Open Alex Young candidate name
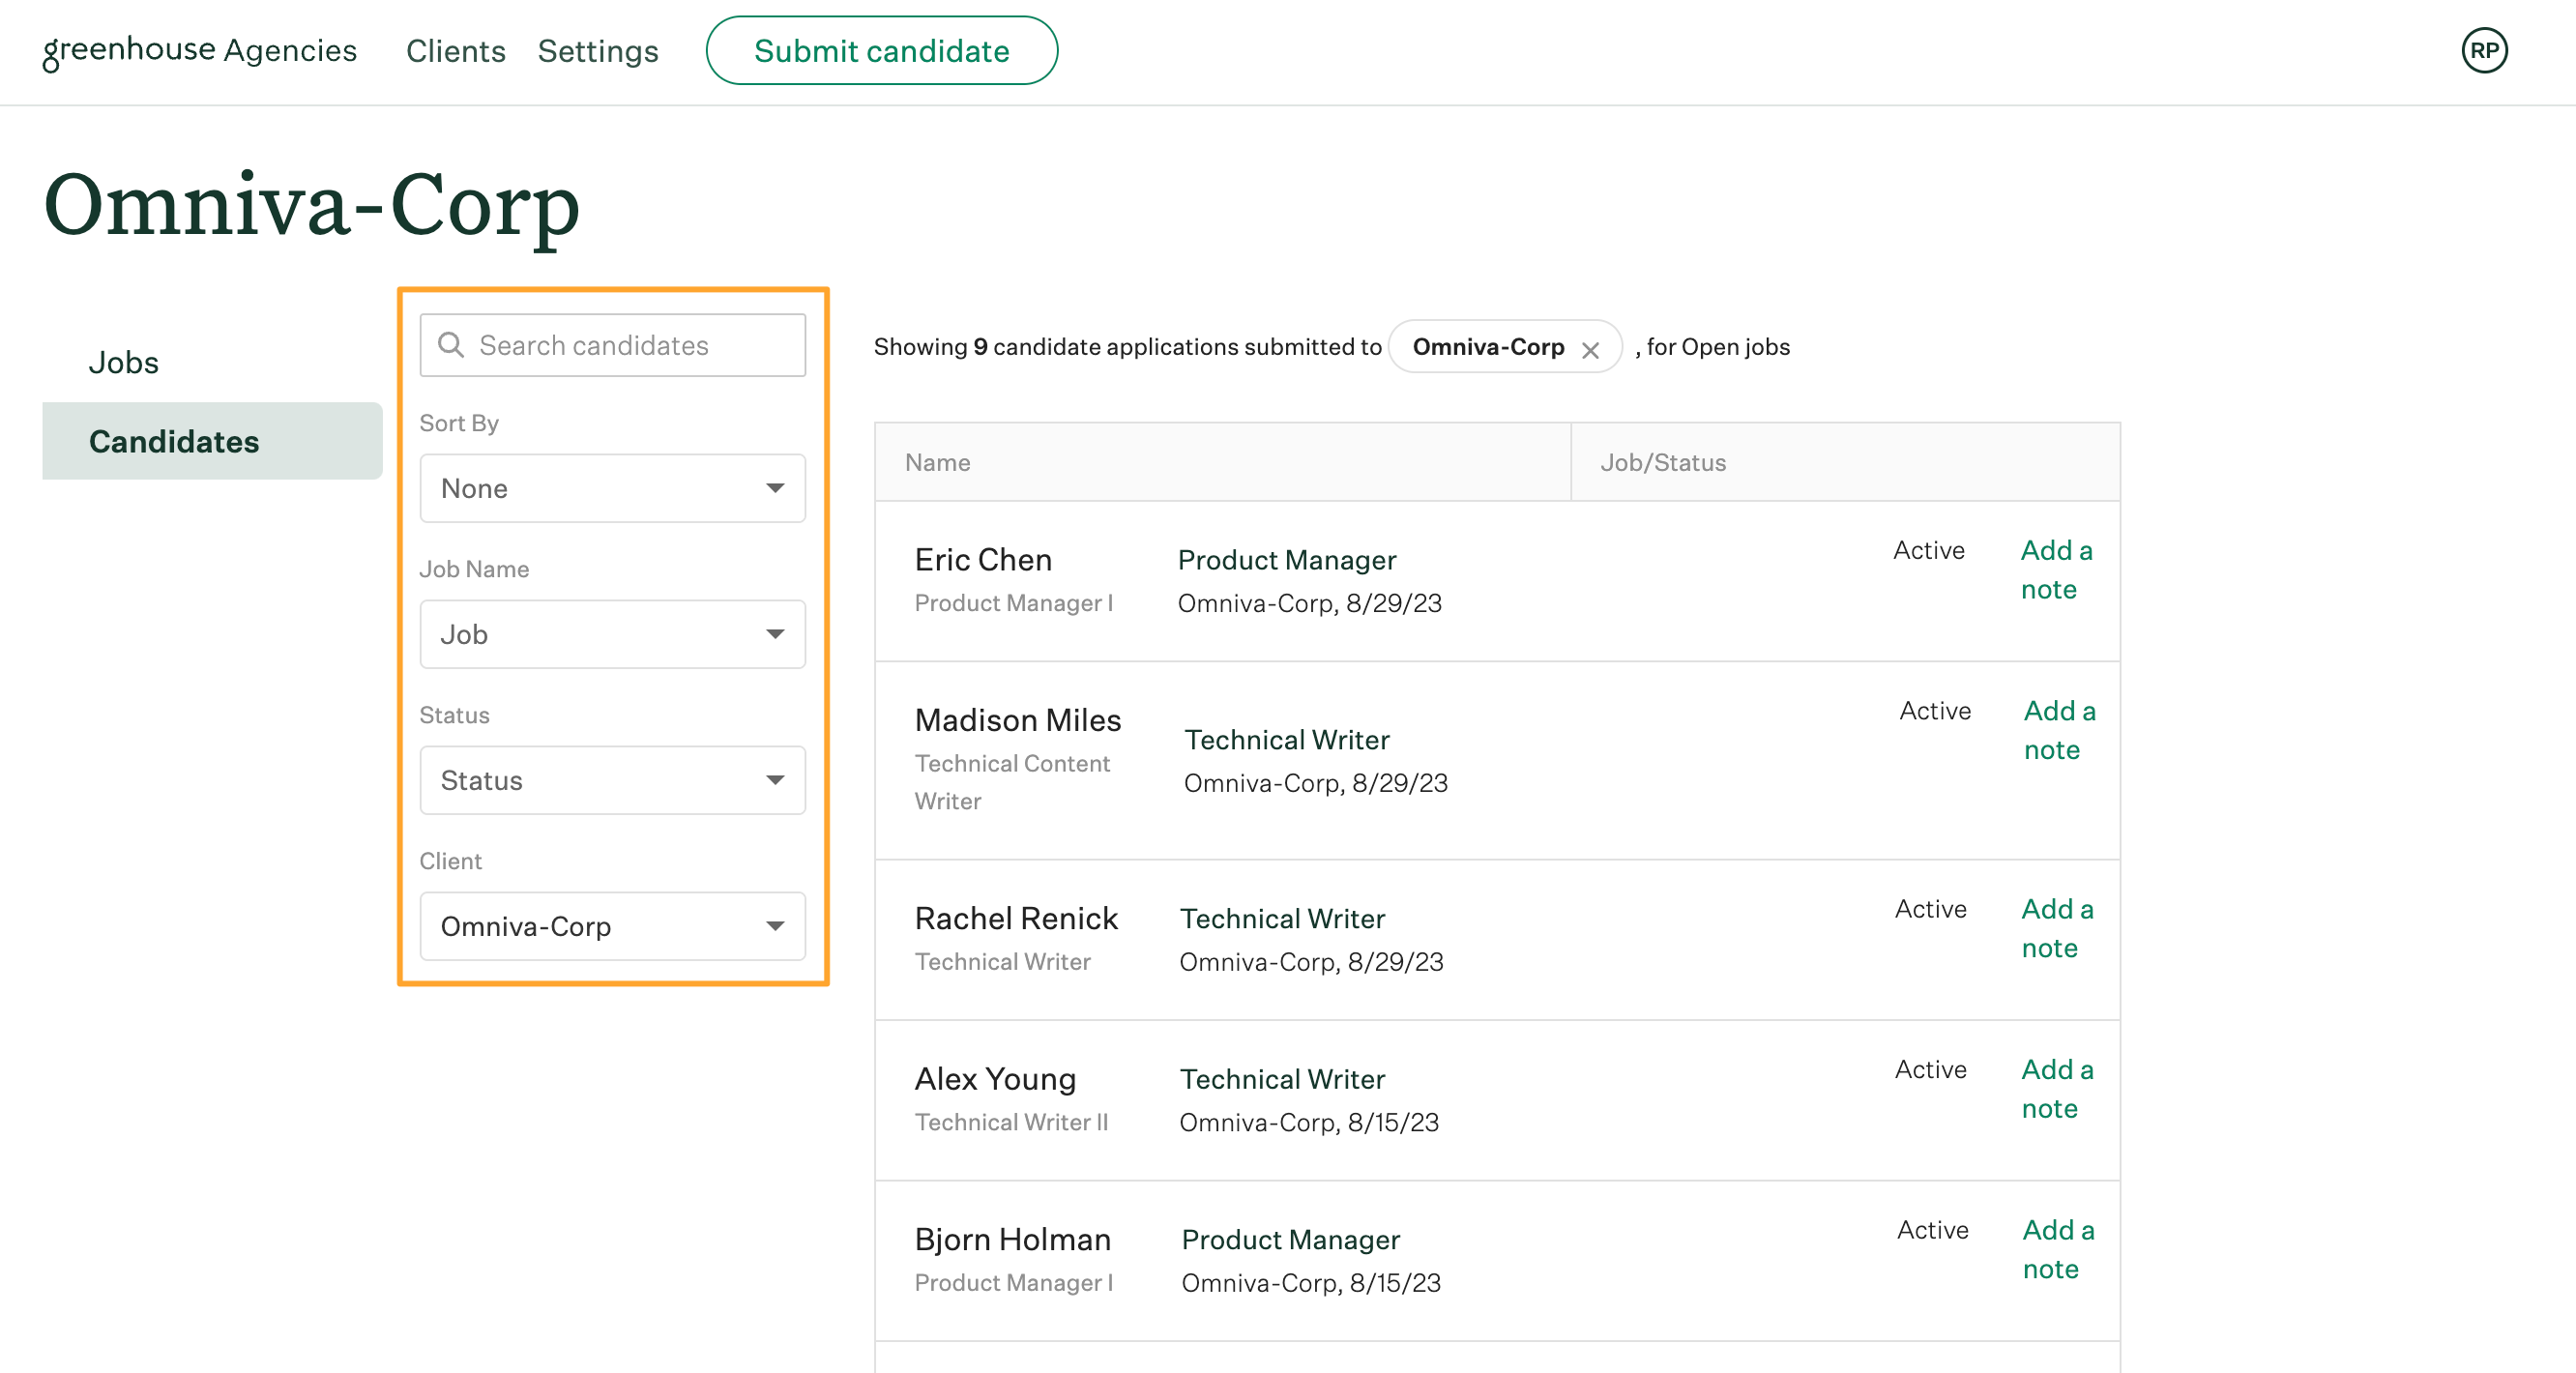 click(995, 1079)
